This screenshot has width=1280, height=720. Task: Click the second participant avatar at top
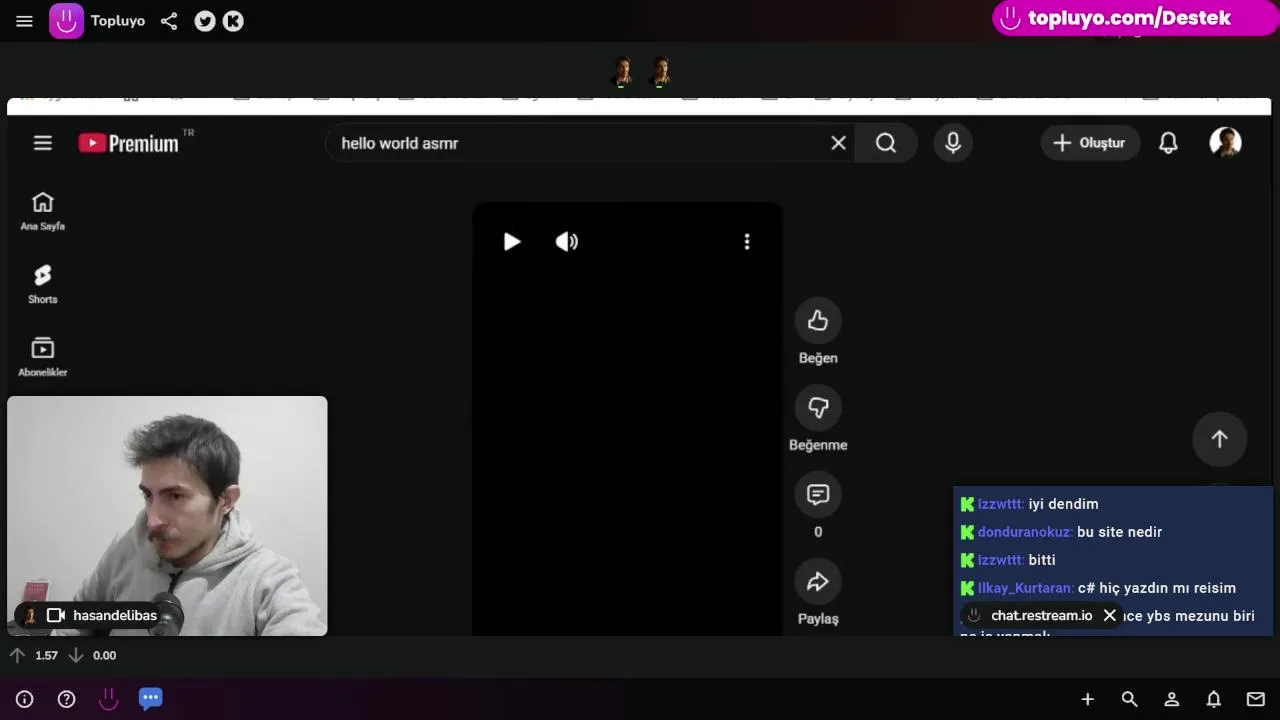tap(660, 72)
